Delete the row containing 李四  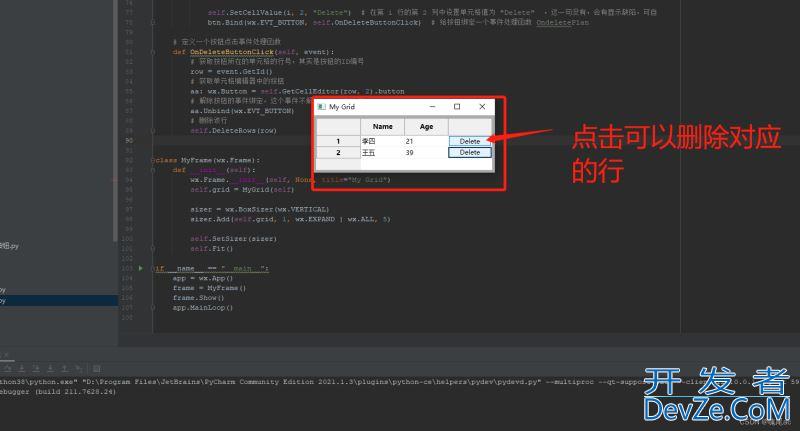click(x=469, y=141)
